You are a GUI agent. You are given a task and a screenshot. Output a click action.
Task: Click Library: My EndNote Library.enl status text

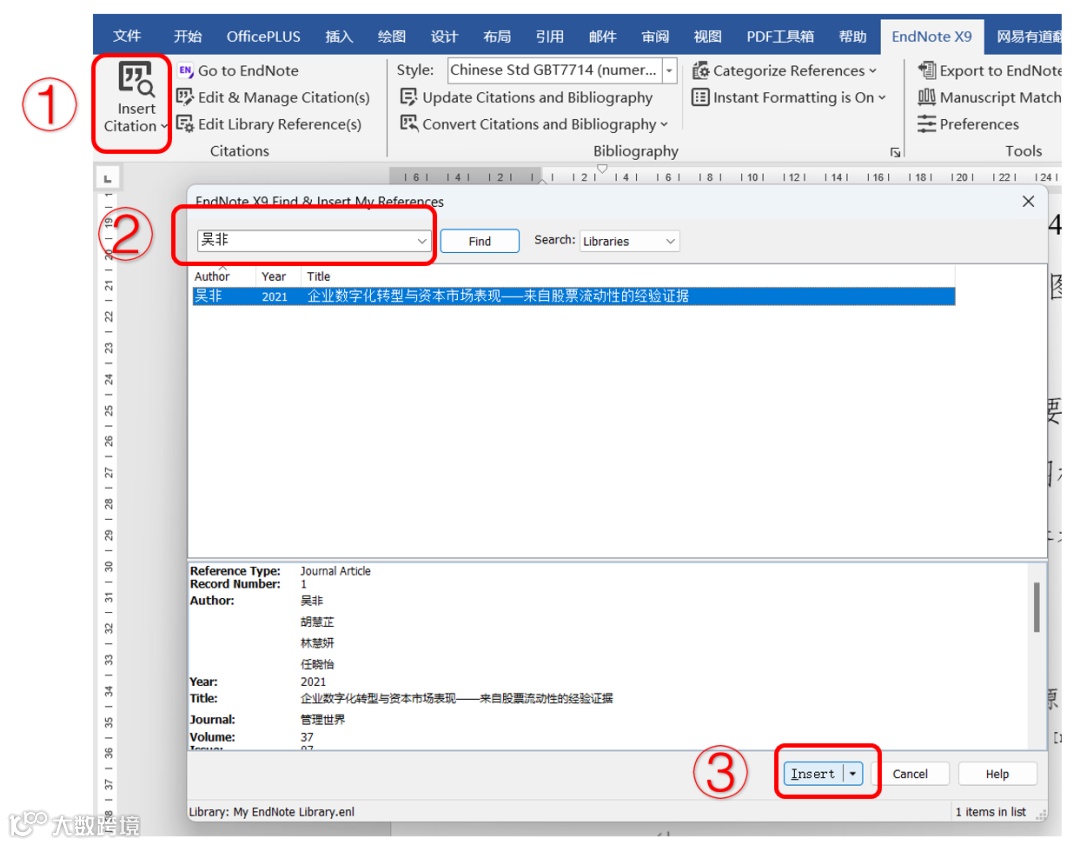tap(272, 812)
